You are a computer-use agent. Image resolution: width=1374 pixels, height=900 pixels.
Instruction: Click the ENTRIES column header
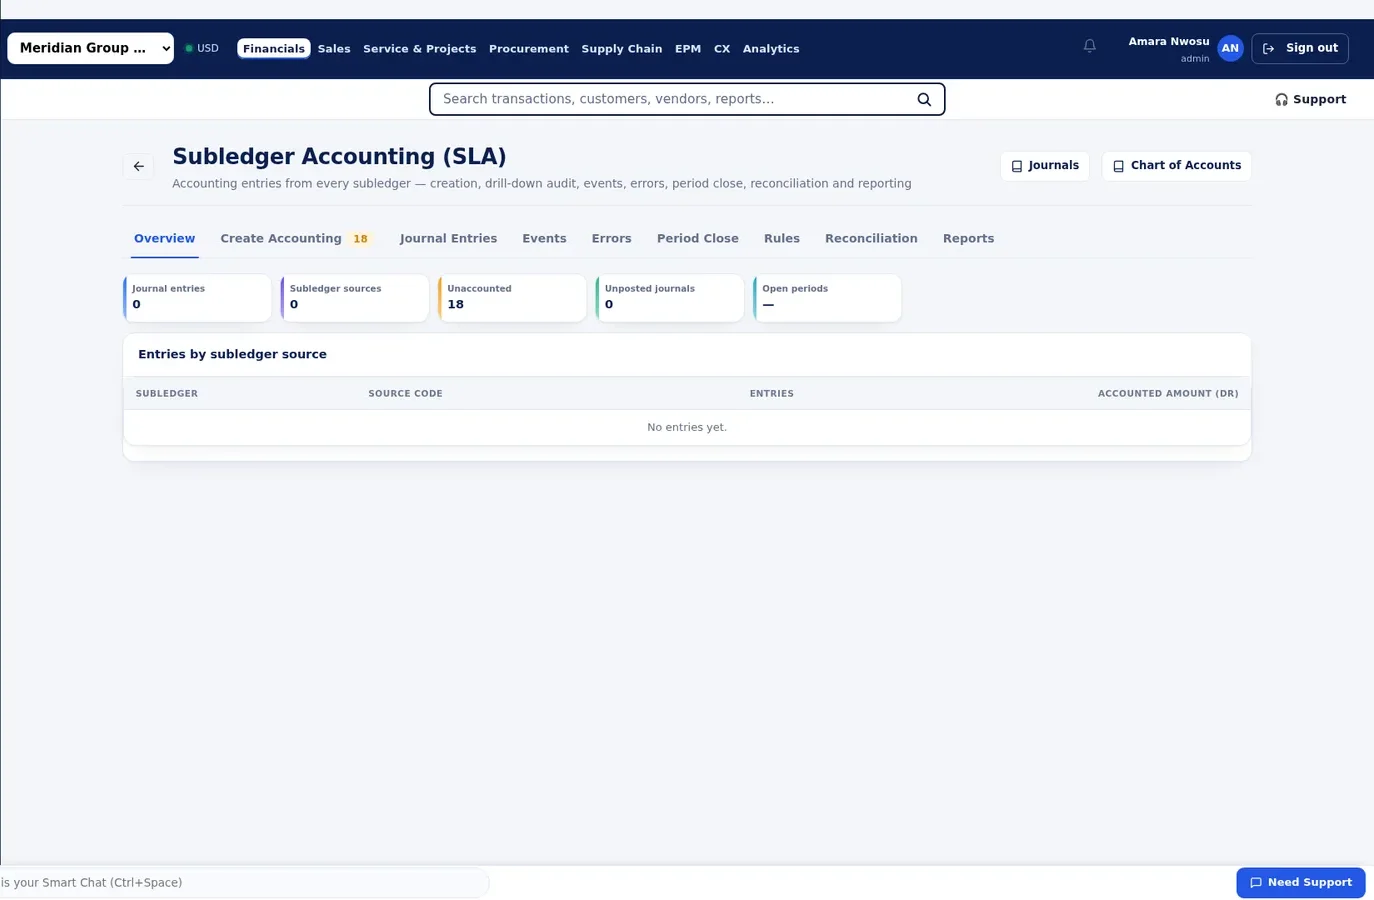coord(772,394)
